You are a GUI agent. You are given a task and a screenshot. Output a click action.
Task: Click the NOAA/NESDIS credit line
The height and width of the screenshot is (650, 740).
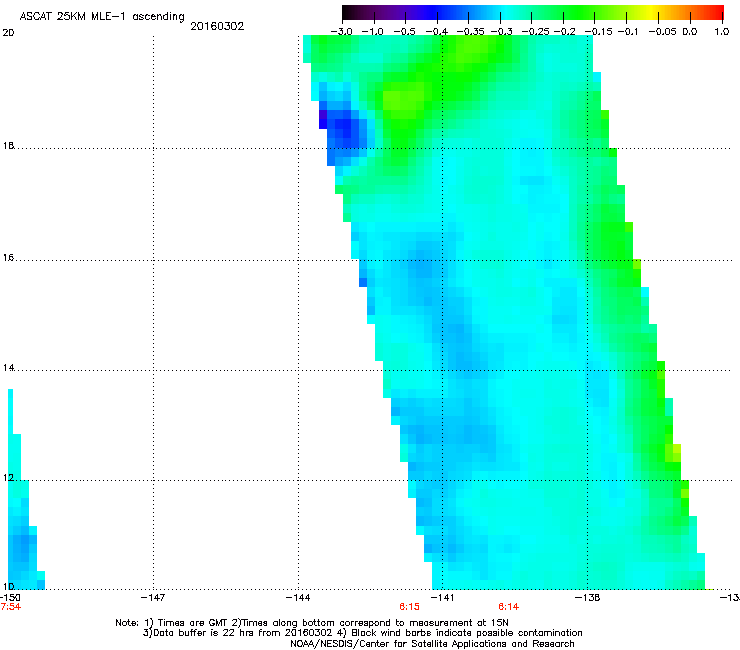click(432, 644)
